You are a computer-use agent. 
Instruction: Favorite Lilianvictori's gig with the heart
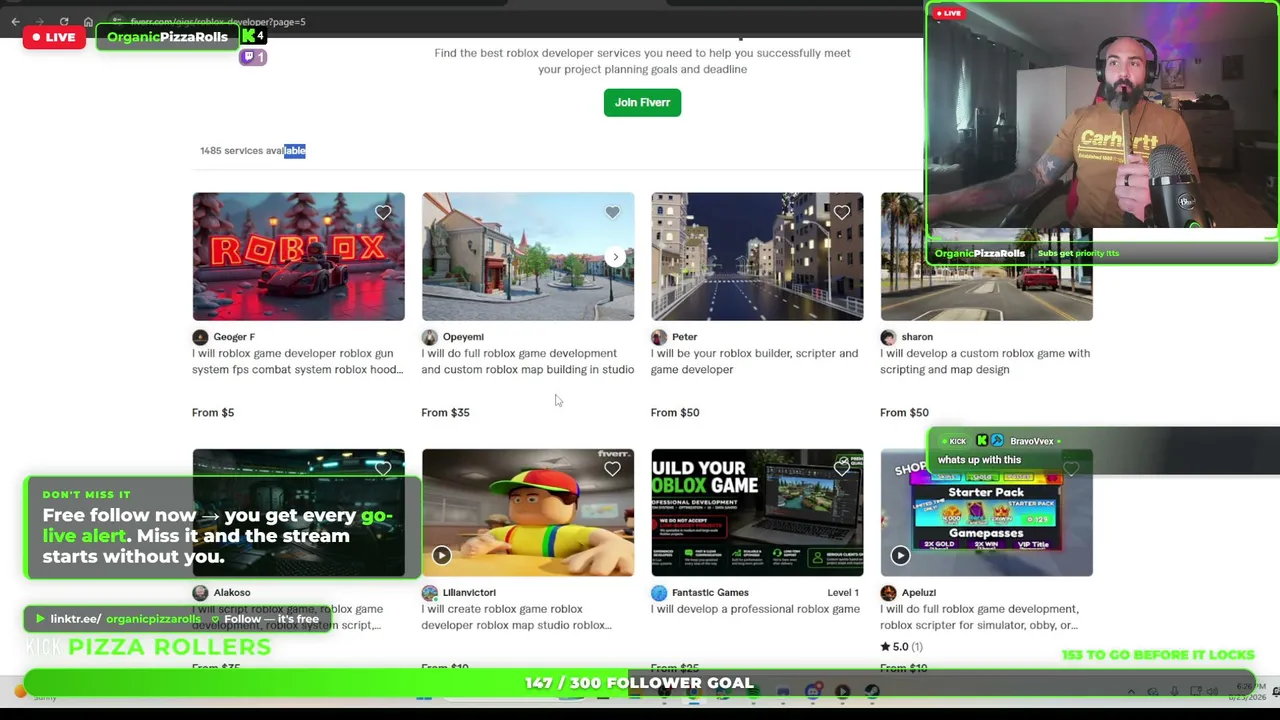tap(612, 468)
